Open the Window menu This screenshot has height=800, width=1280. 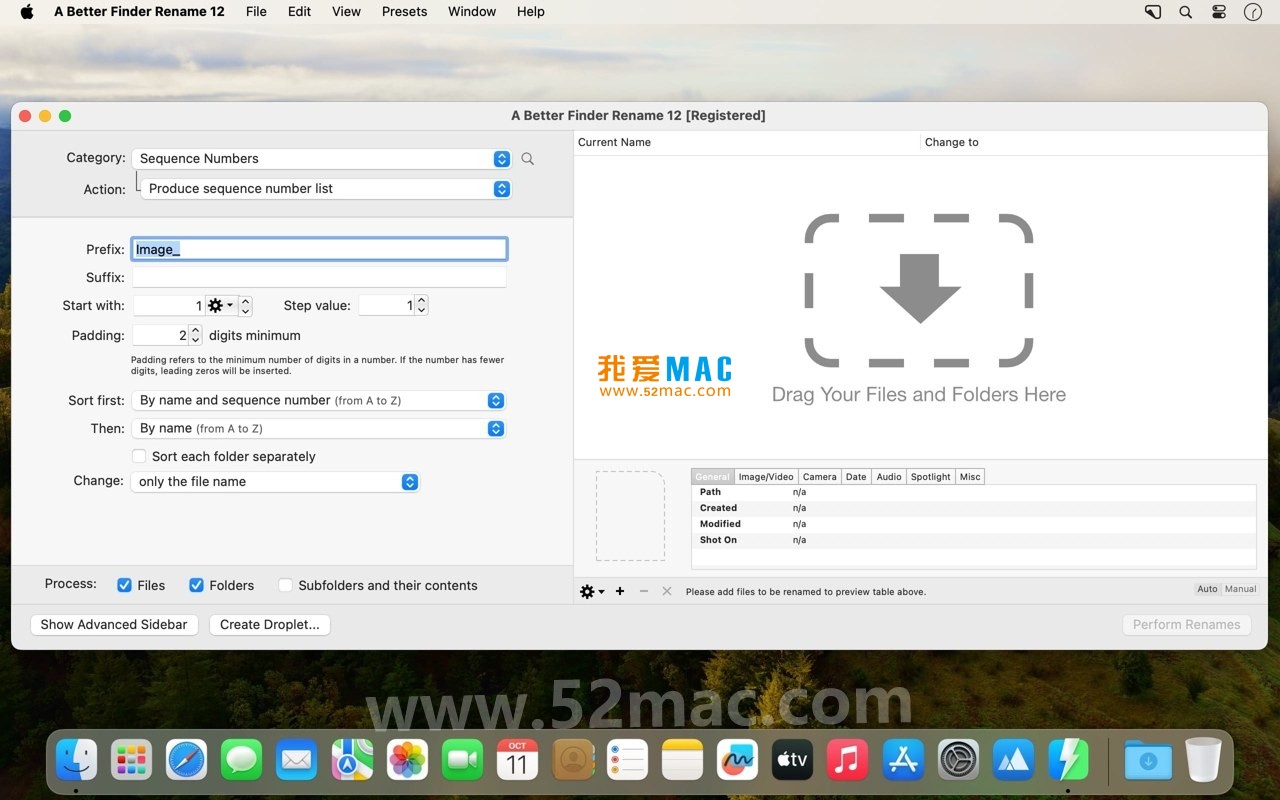(472, 12)
